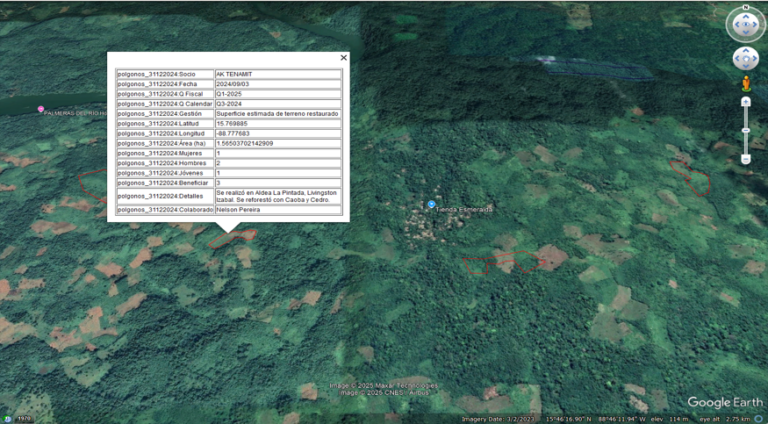
Task: Click the zoom slider handle
Action: tap(745, 131)
